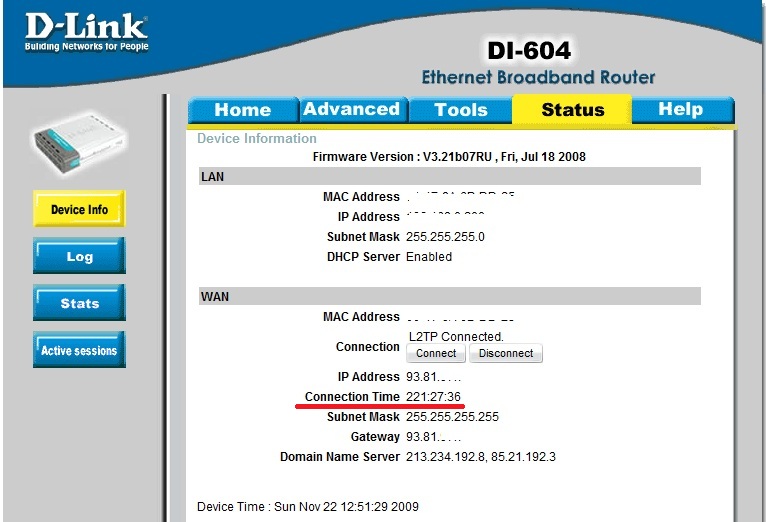The height and width of the screenshot is (522, 766).
Task: Click LAN Subnet Mask value 255.255.255.0
Action: [x=445, y=237]
